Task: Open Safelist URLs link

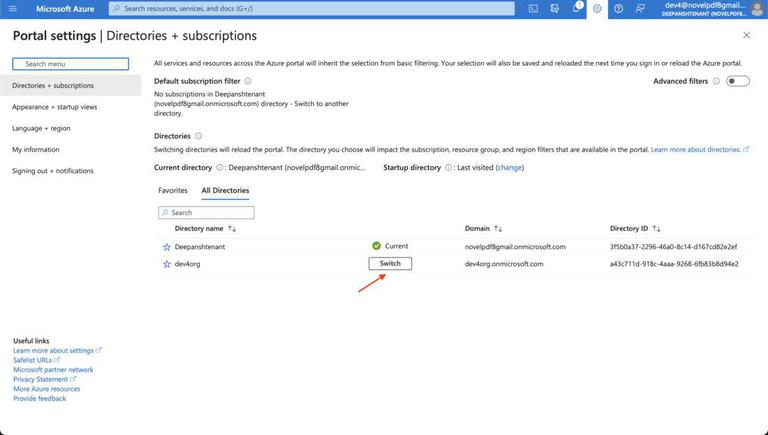Action: coord(36,360)
